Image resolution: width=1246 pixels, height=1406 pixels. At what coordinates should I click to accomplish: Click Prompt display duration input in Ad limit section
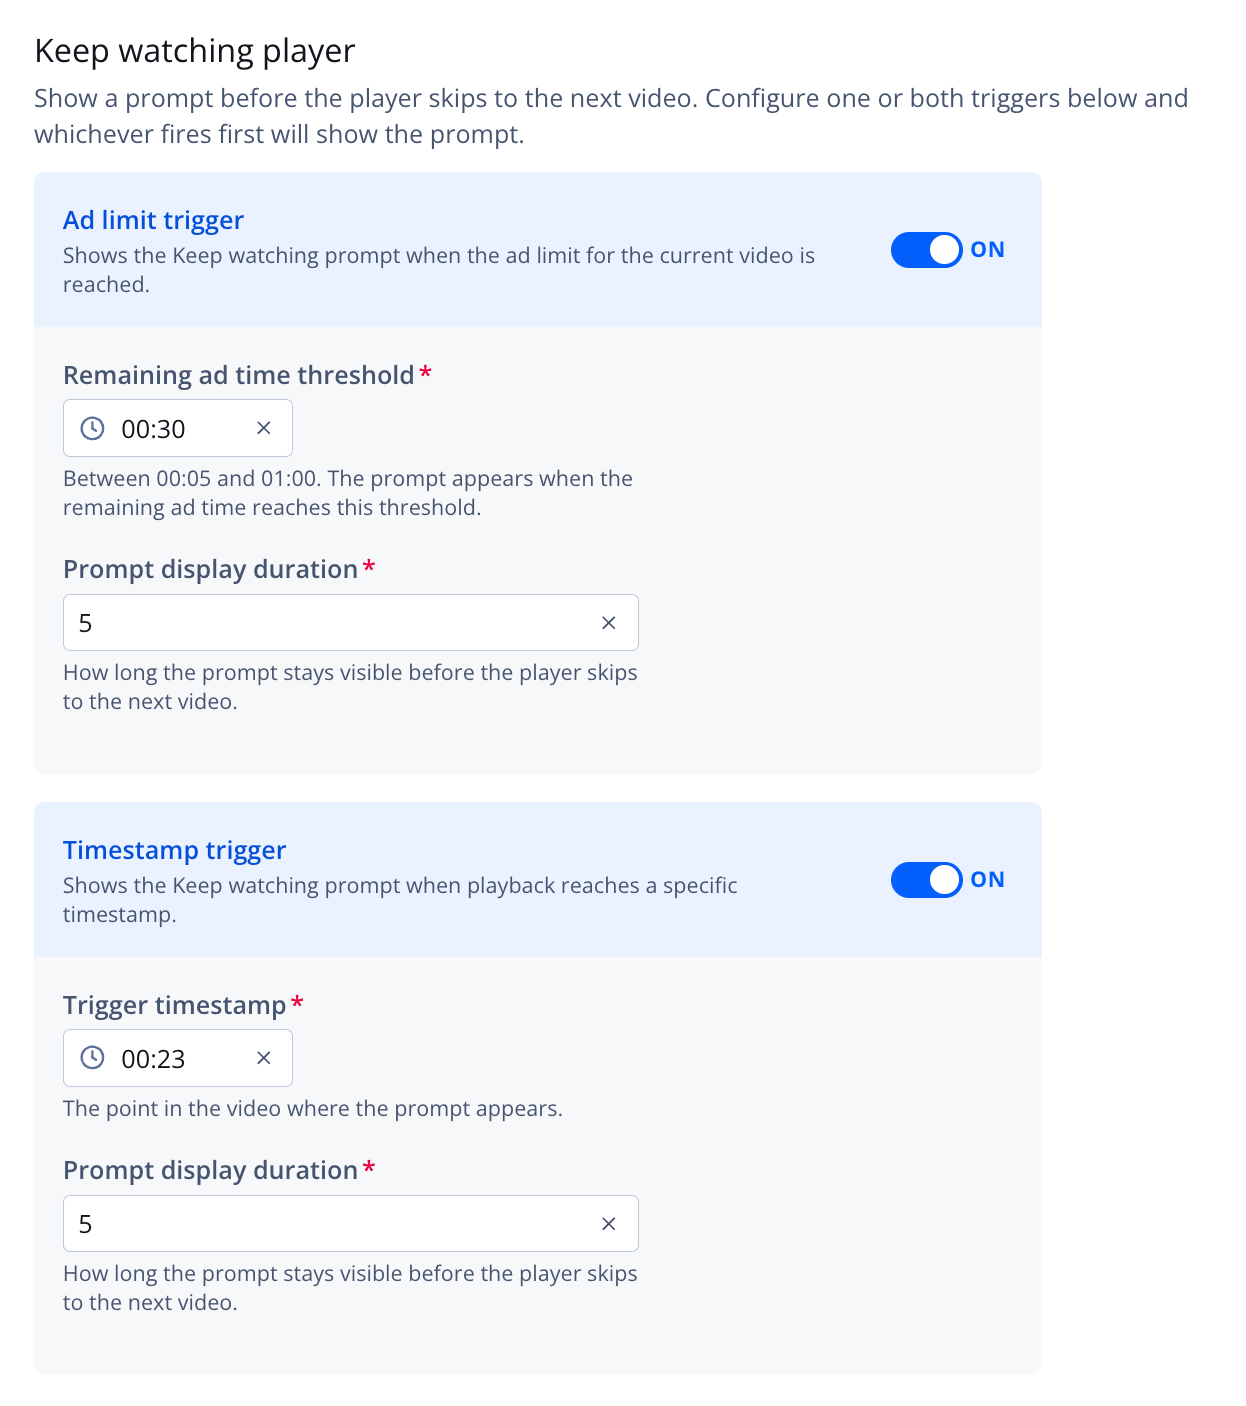[351, 623]
